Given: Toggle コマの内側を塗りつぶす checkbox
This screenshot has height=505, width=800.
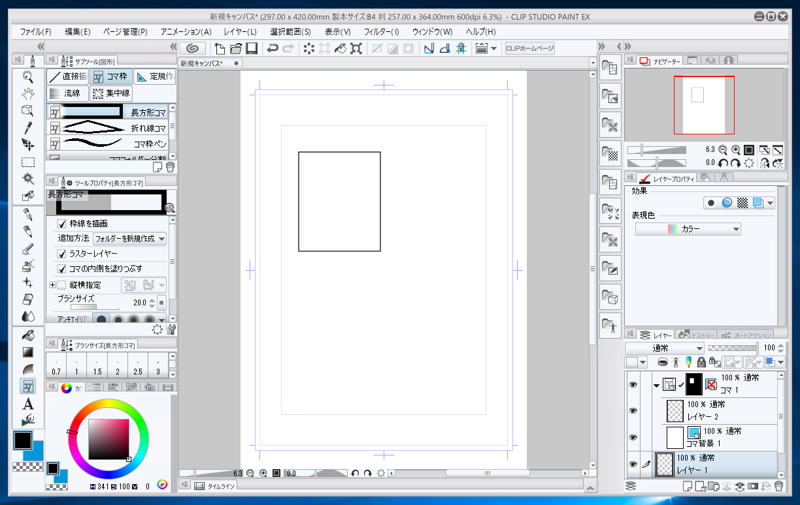Looking at the screenshot, I should click(62, 268).
